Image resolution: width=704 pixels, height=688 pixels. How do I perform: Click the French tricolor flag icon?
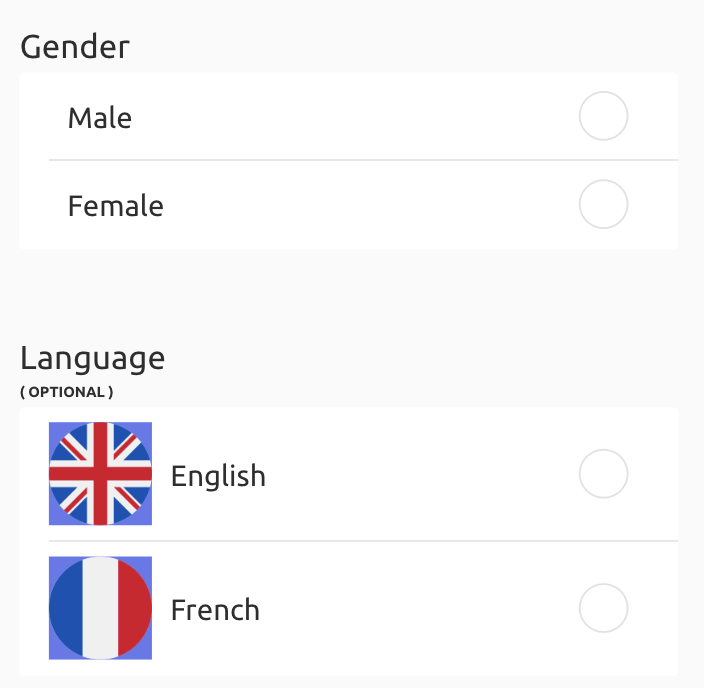[100, 608]
